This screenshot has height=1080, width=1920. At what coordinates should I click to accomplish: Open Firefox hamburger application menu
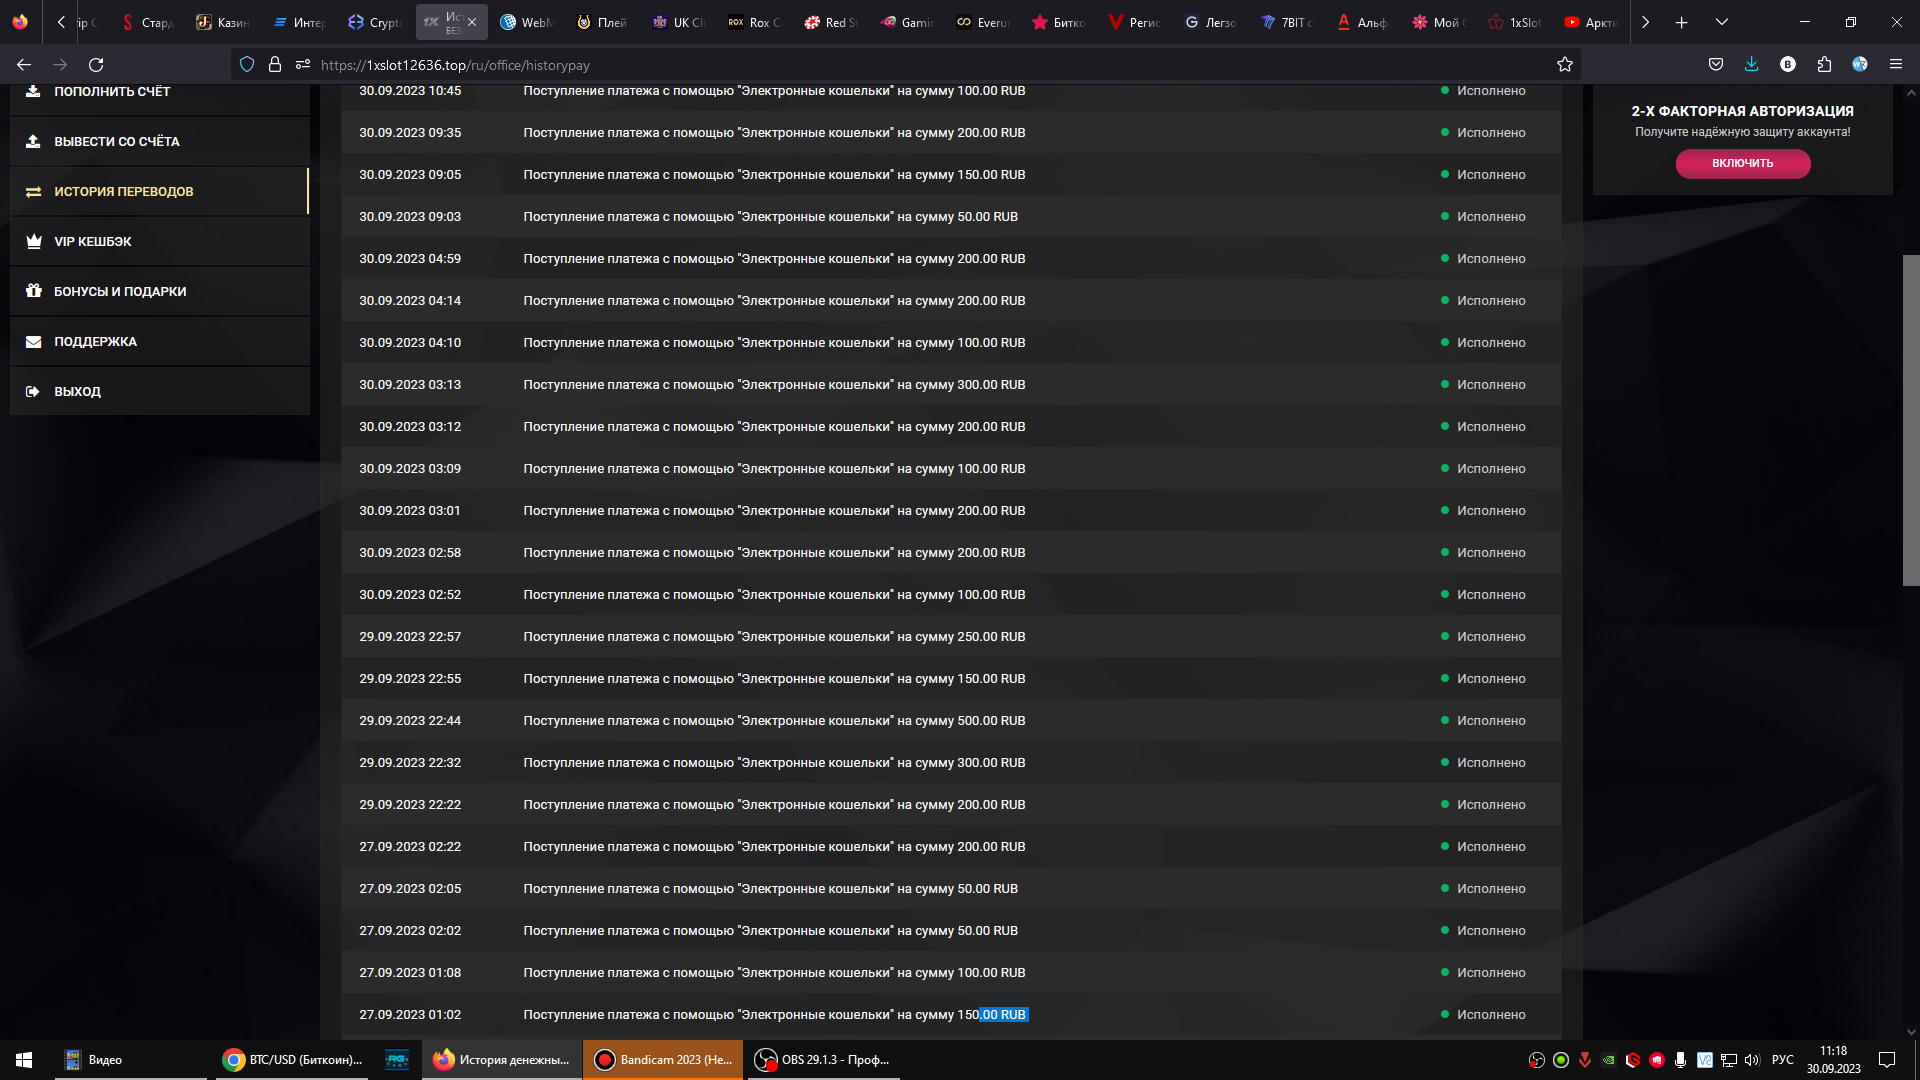tap(1895, 65)
